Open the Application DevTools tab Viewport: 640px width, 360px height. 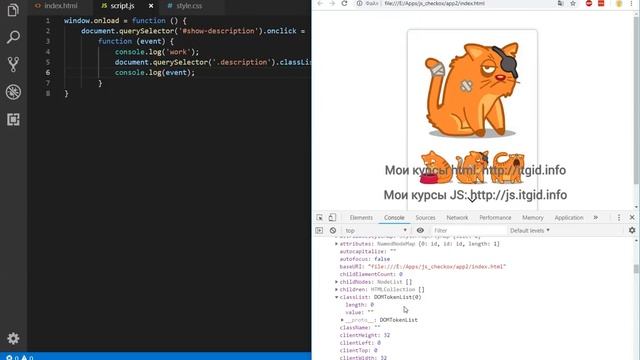(569, 218)
